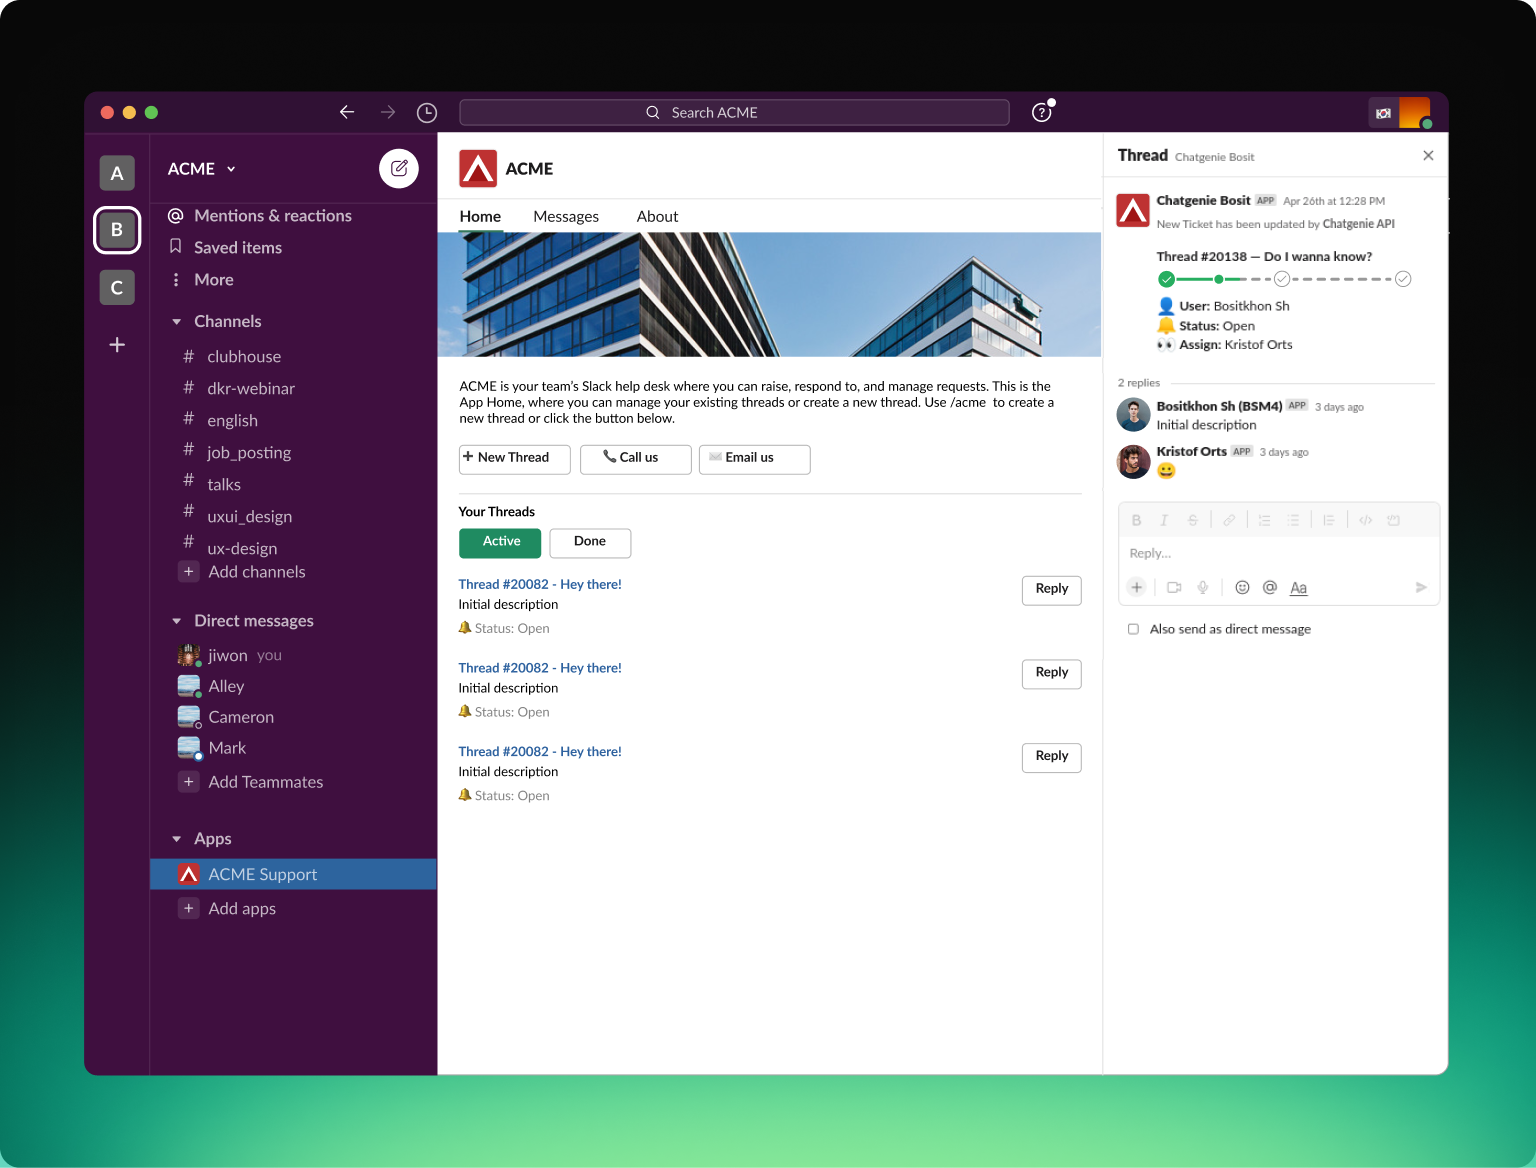Select the bold formatting icon in reply toolbar
The height and width of the screenshot is (1168, 1536).
1136,520
